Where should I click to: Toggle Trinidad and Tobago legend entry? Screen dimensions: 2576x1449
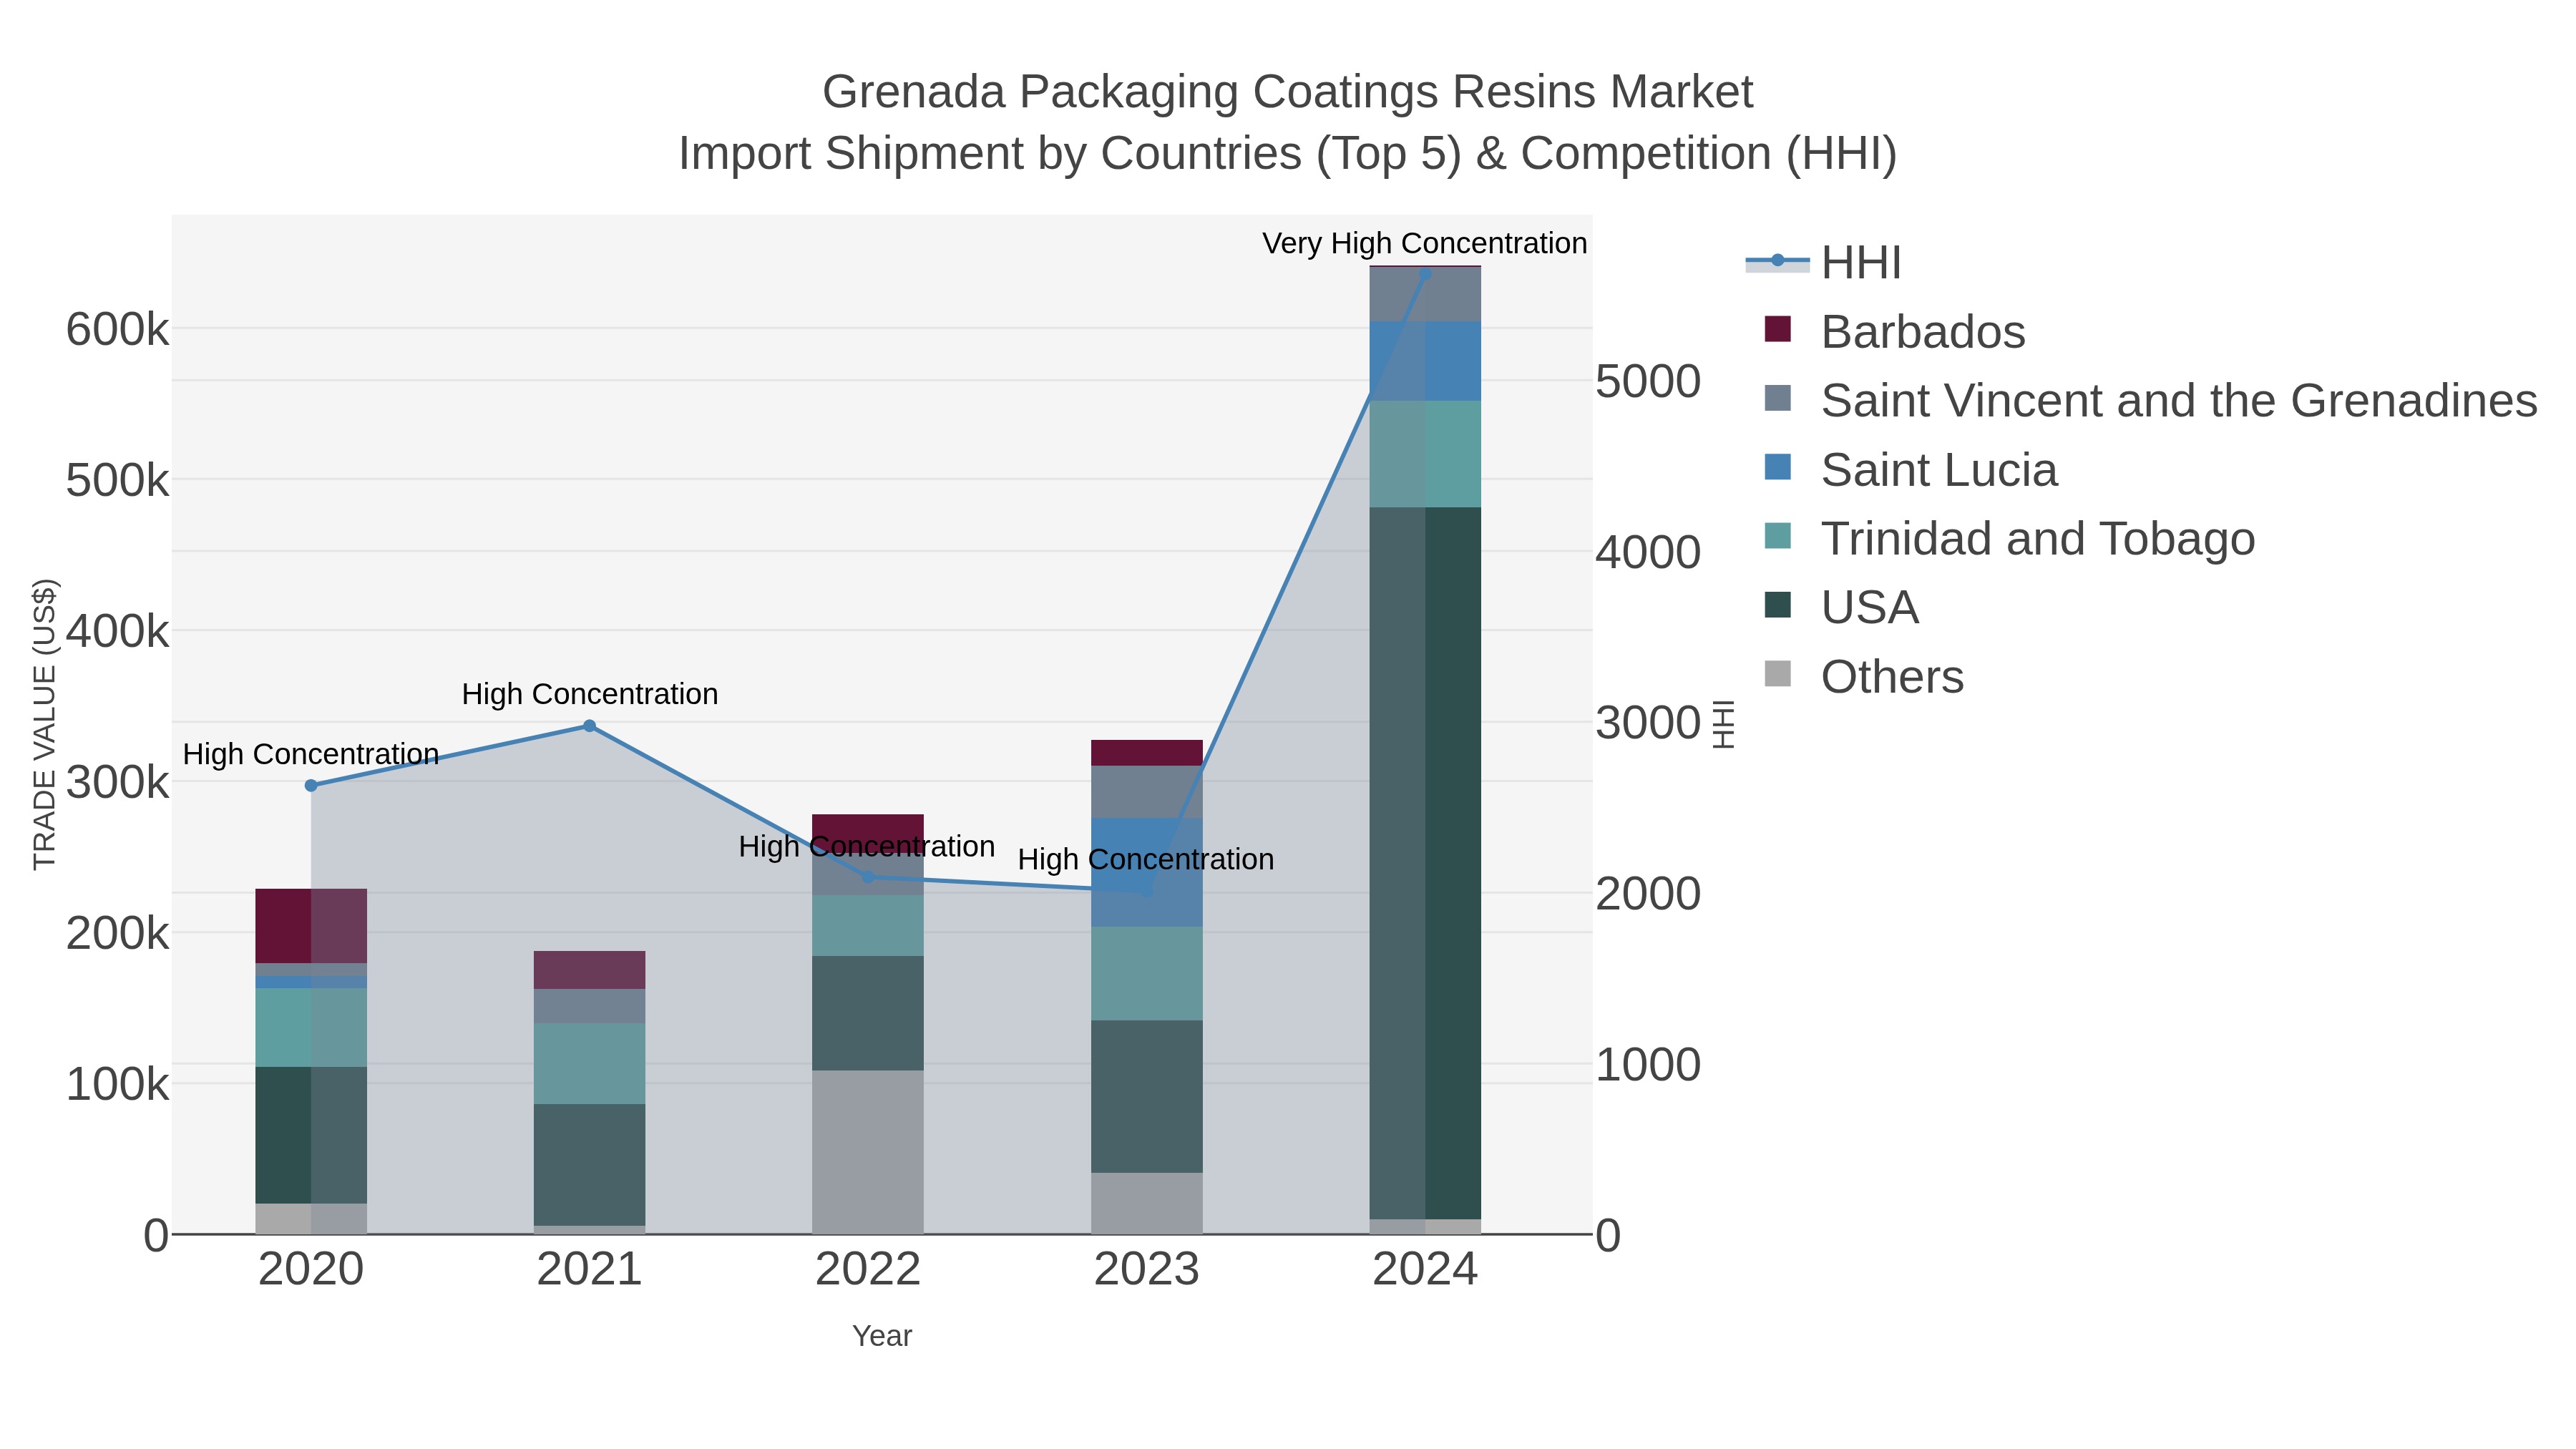[2010, 538]
